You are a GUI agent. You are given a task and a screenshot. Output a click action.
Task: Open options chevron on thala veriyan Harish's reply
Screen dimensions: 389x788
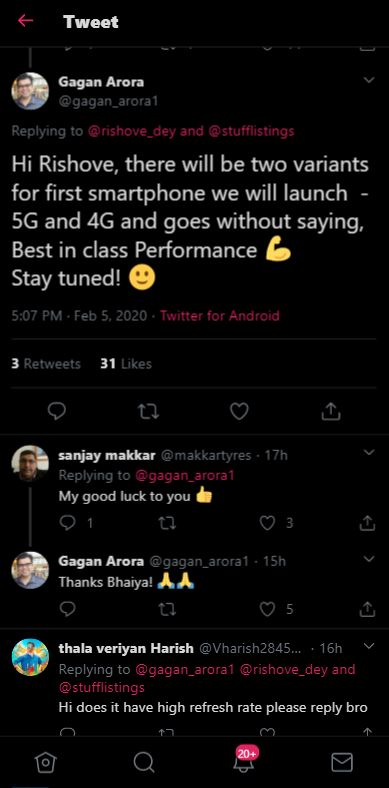pyautogui.click(x=369, y=646)
